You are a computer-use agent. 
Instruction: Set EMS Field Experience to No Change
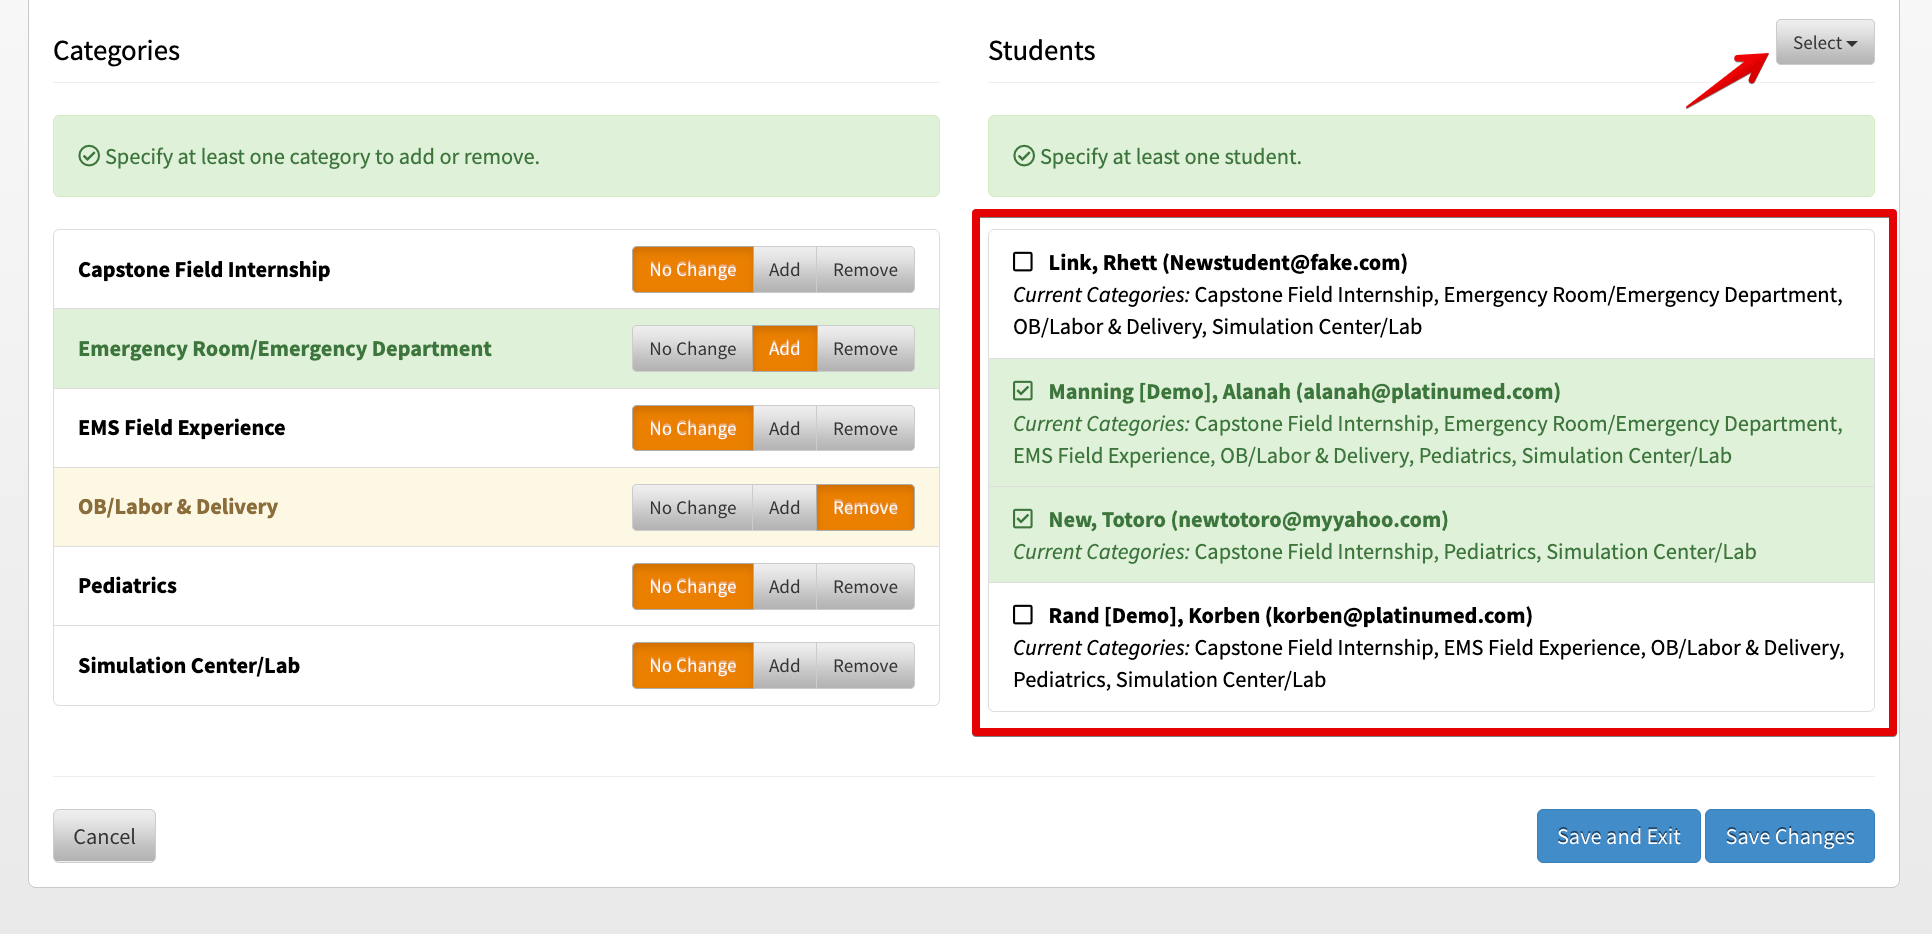coord(692,428)
